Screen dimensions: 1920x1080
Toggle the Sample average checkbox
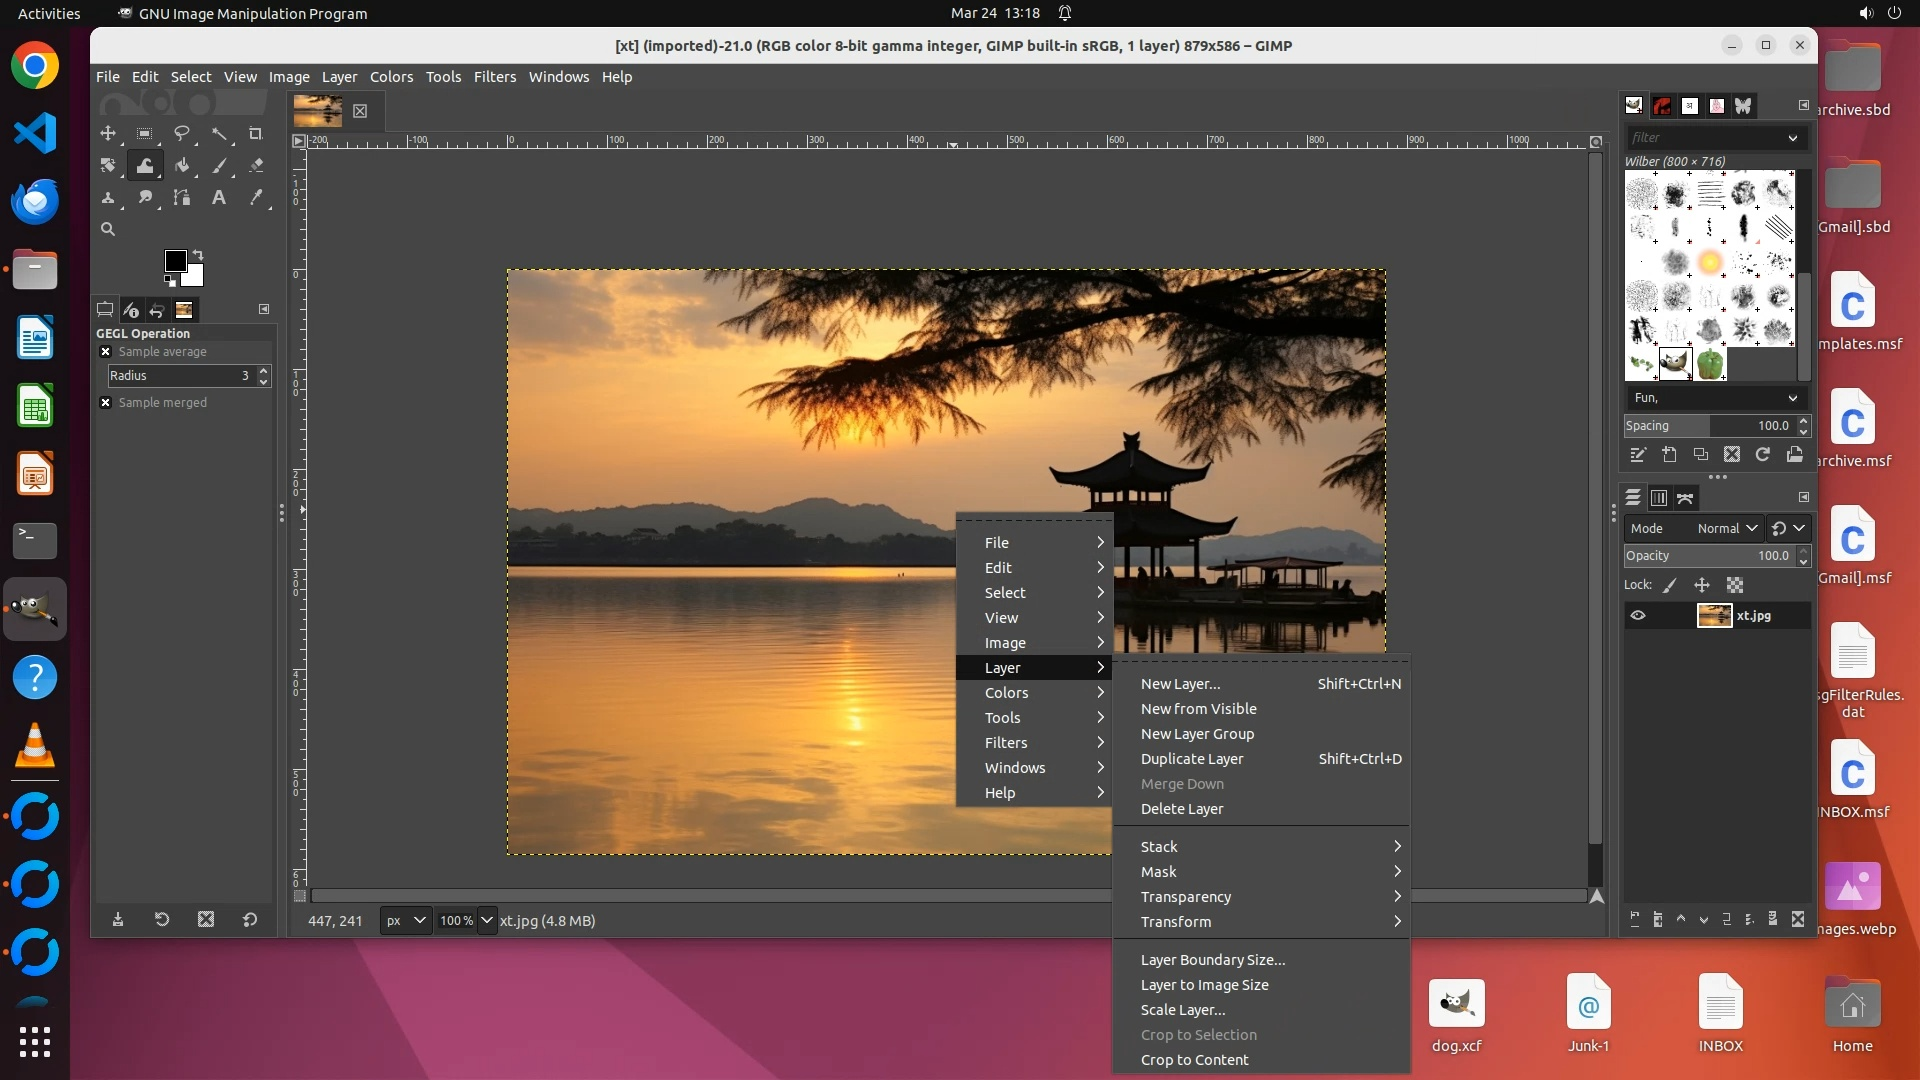click(x=105, y=352)
